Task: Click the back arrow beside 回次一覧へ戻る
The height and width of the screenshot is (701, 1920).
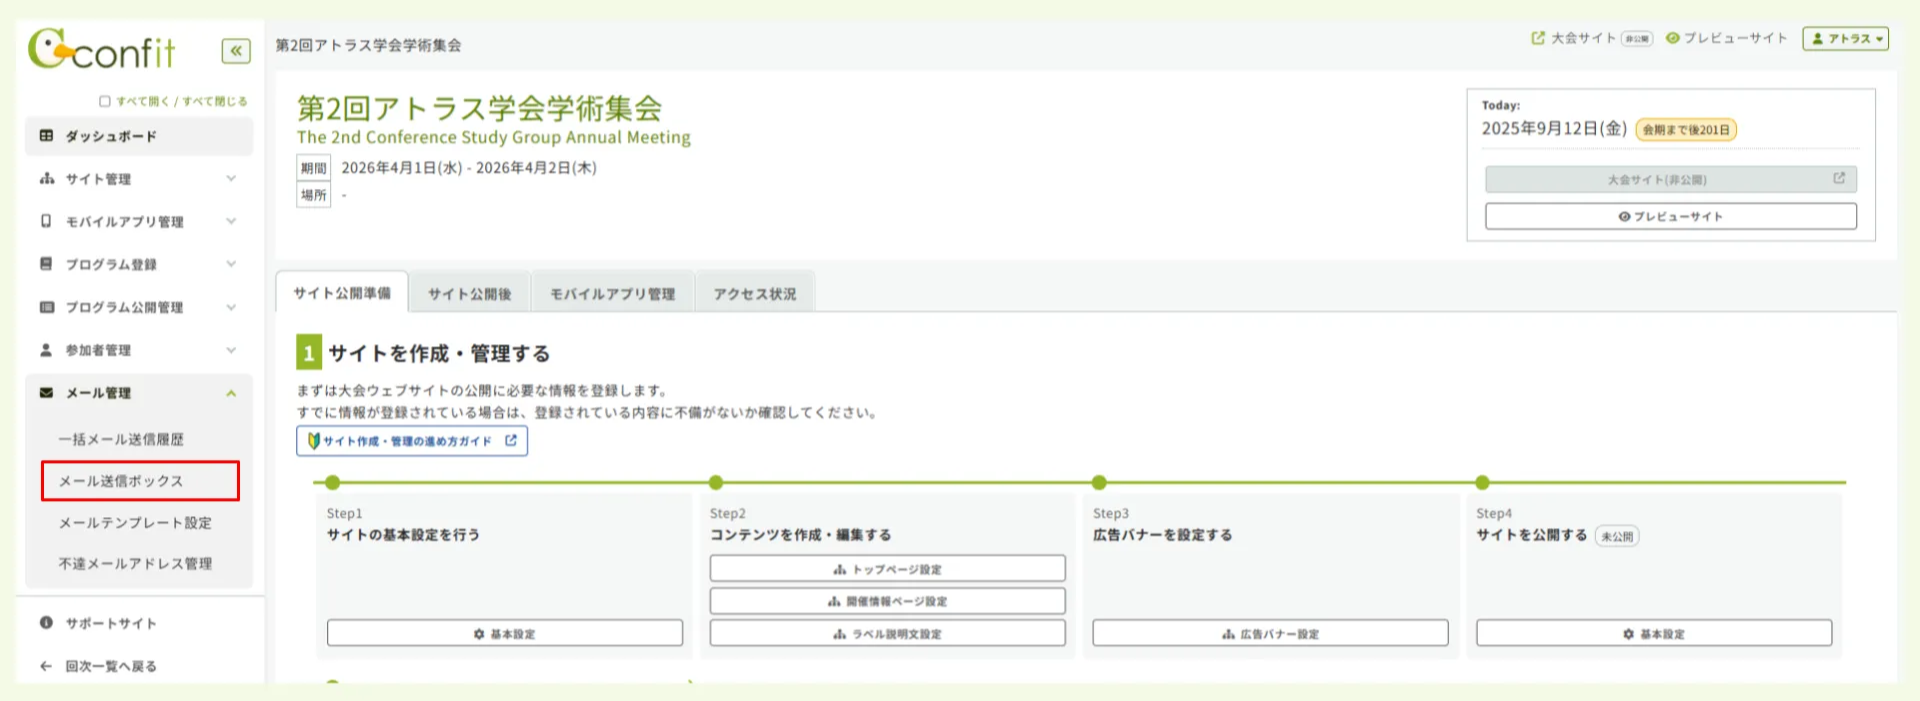Action: [46, 666]
